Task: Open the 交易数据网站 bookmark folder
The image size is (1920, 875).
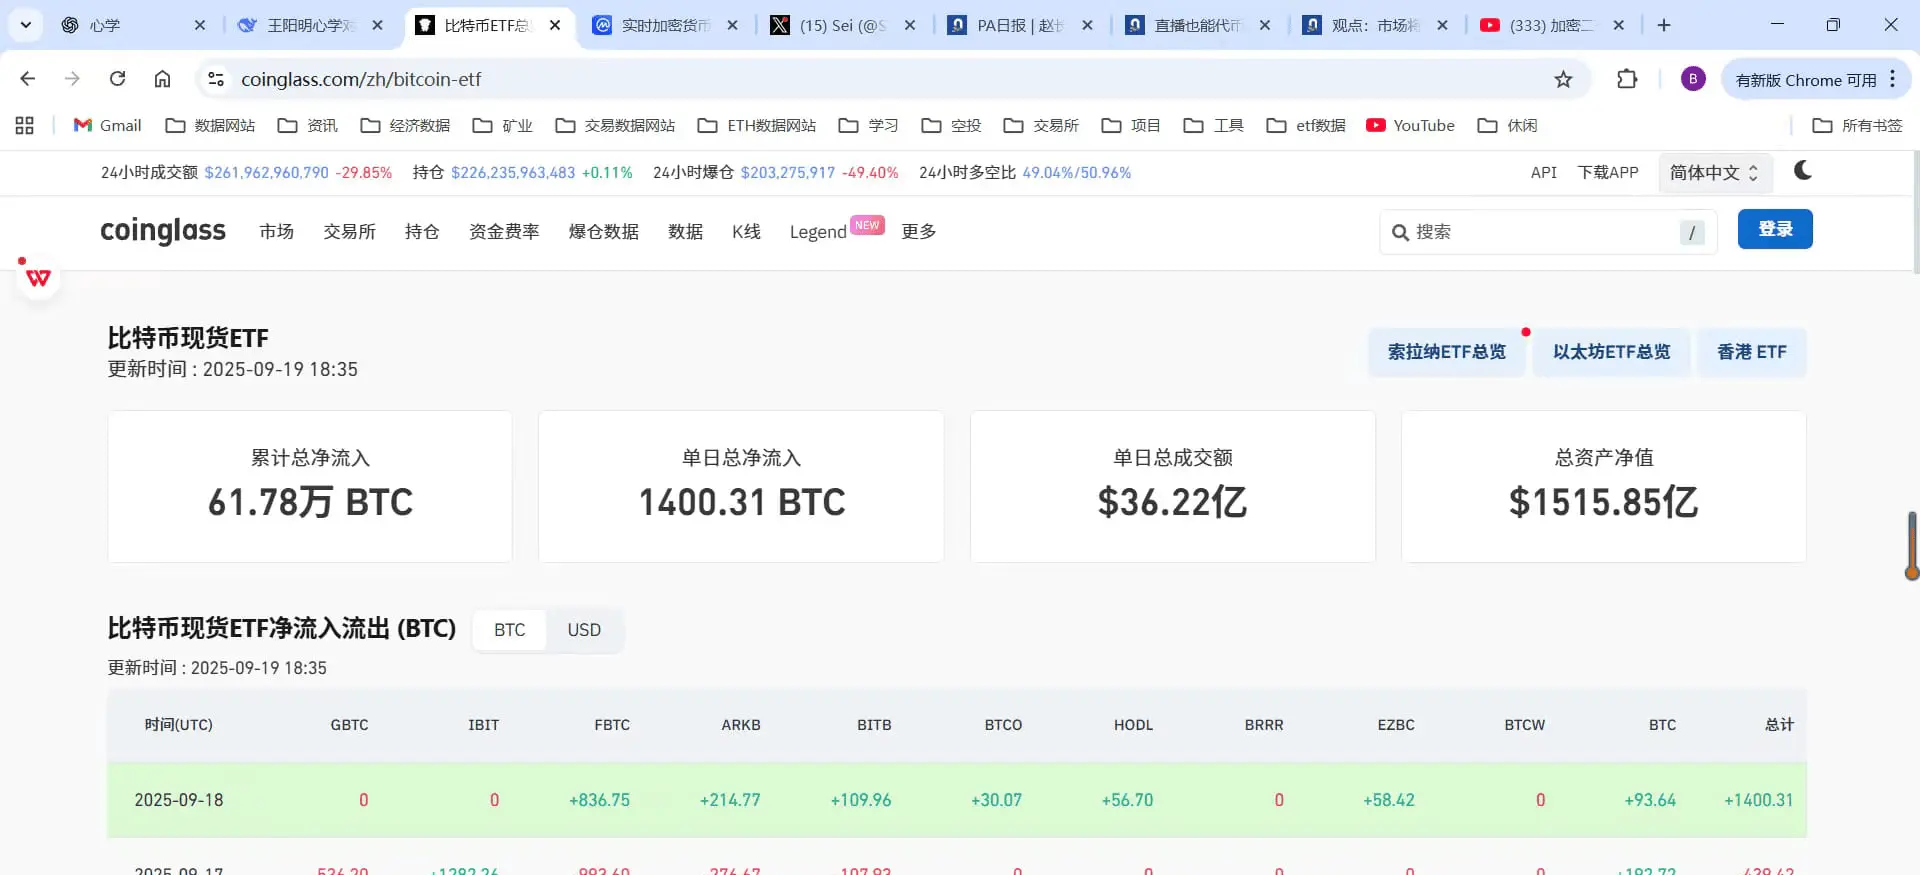Action: point(615,125)
